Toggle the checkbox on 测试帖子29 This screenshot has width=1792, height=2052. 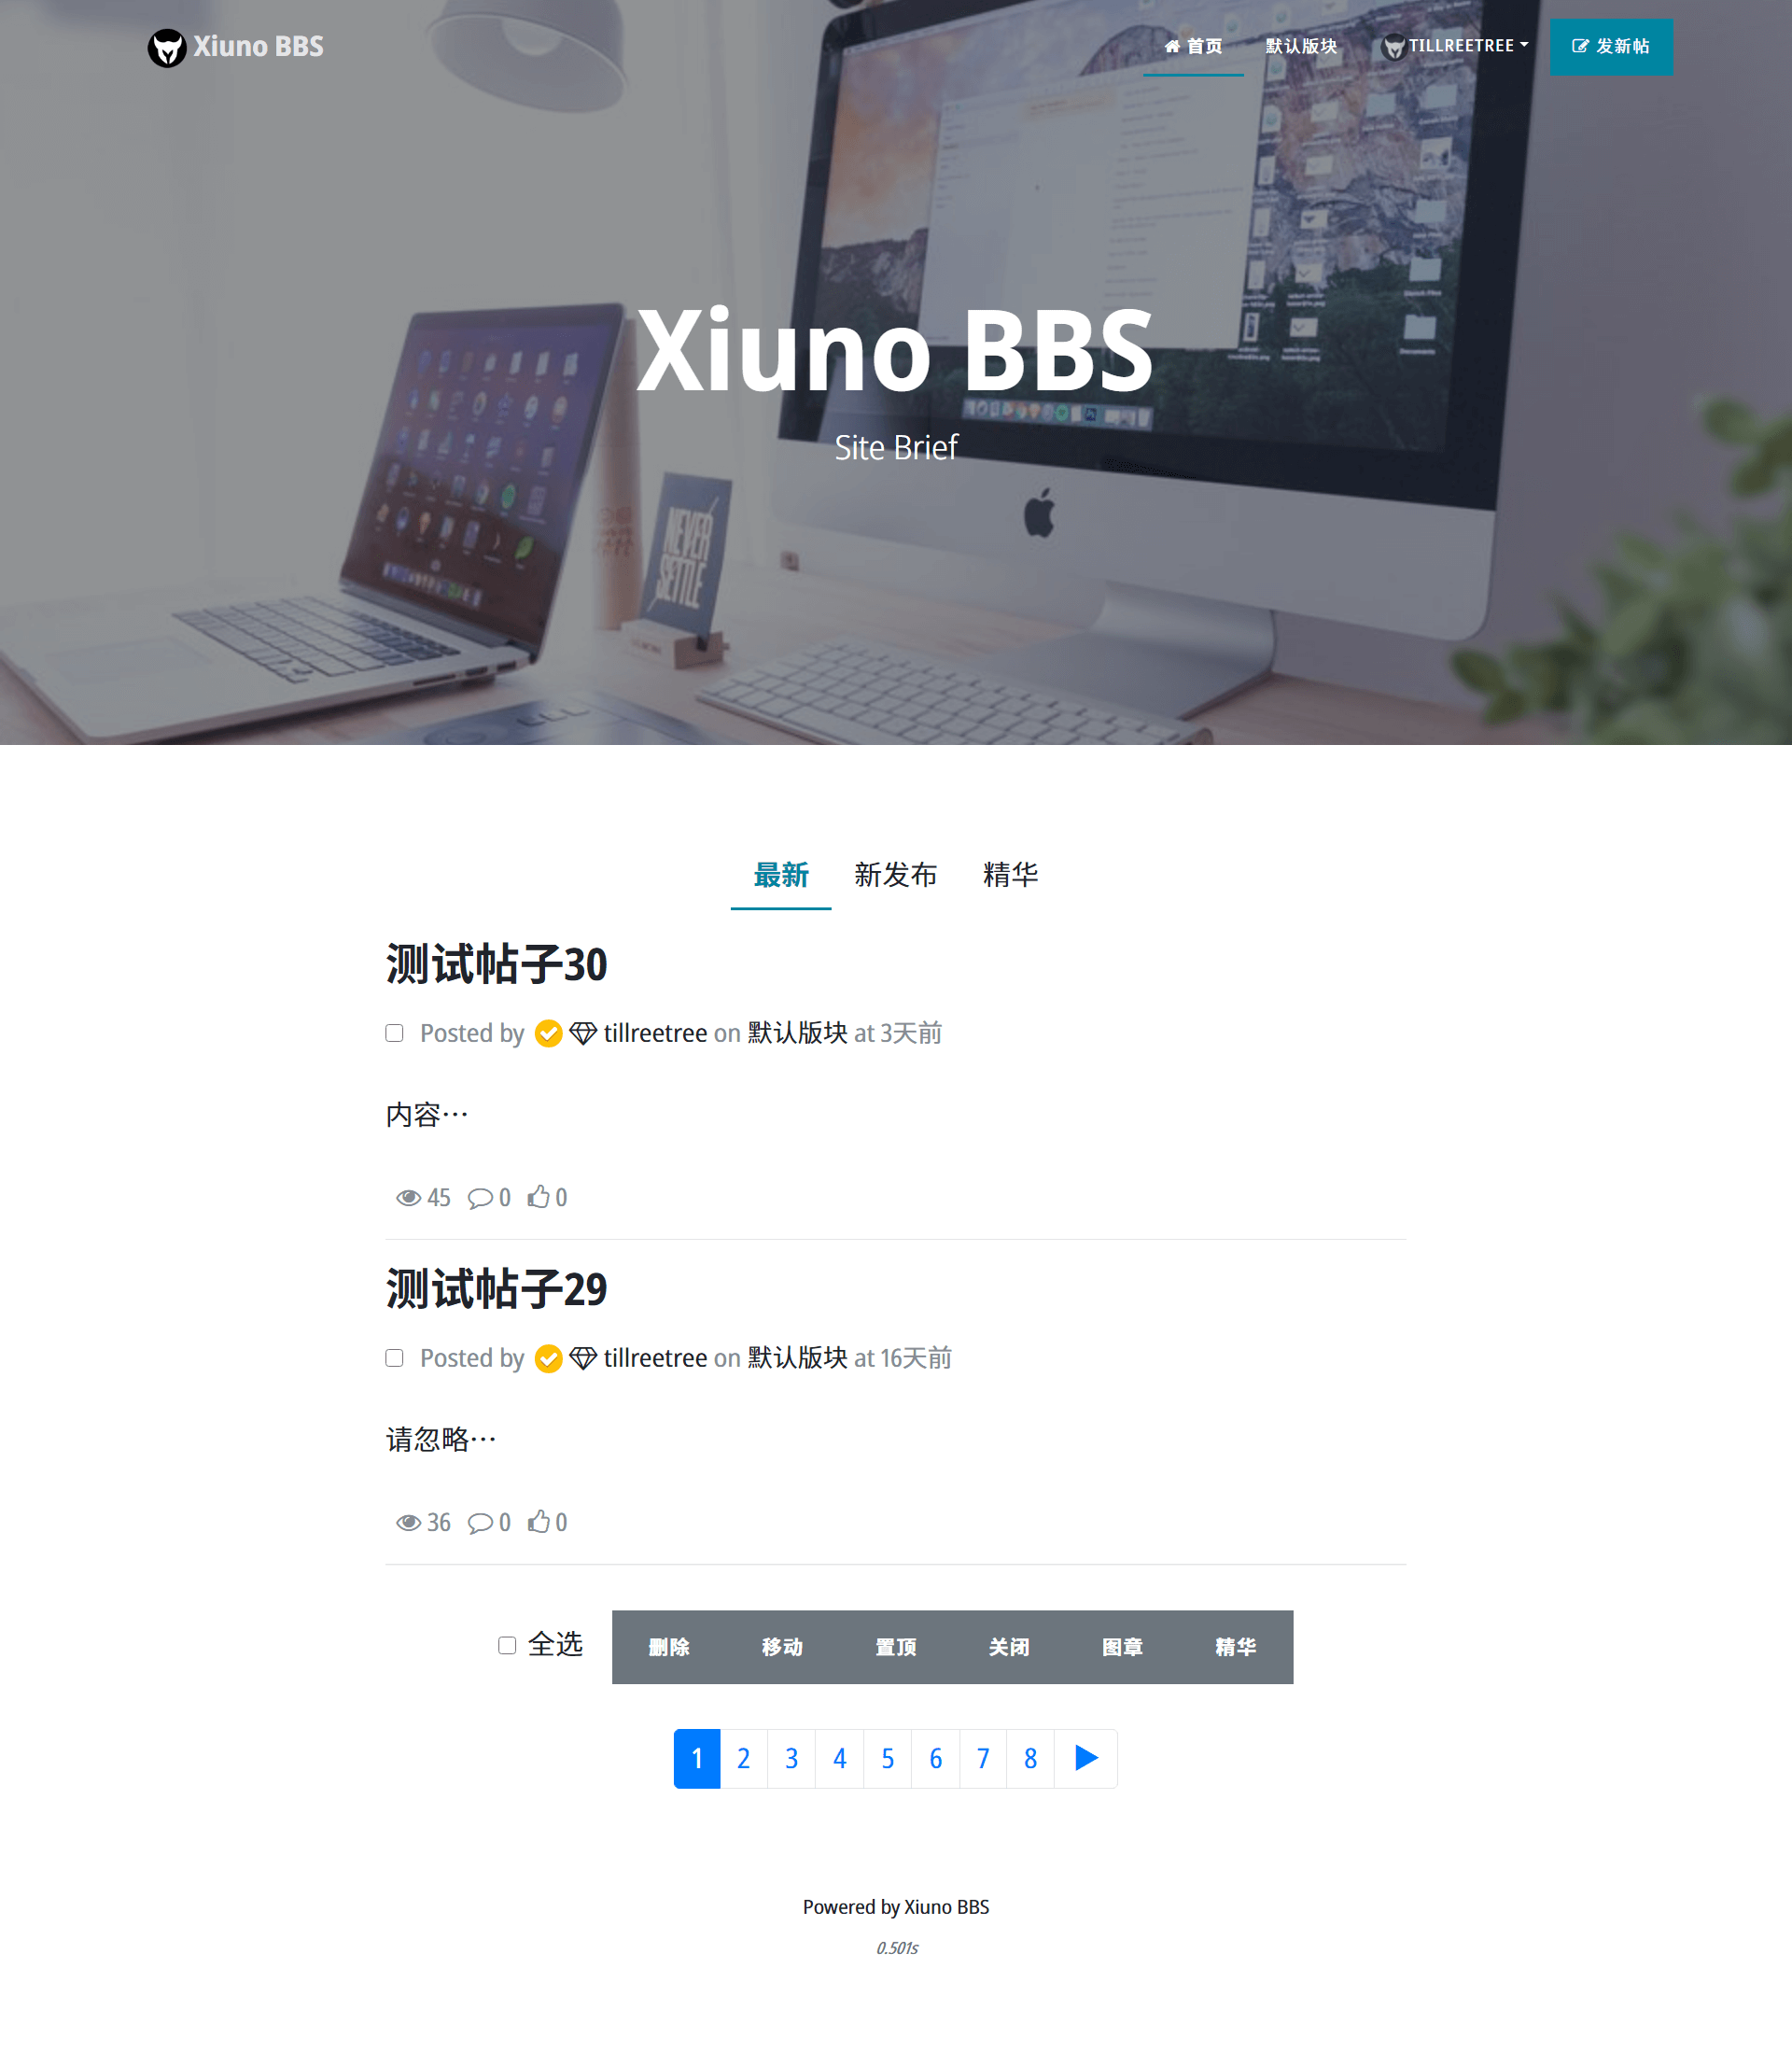395,1357
